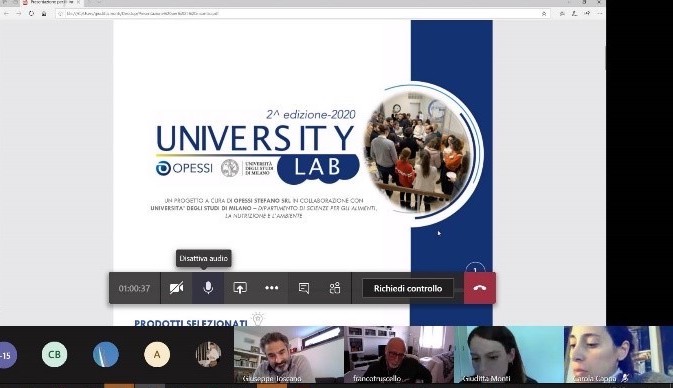This screenshot has height=388, width=673.
Task: Open the browser favorites hub icon
Action: point(562,14)
